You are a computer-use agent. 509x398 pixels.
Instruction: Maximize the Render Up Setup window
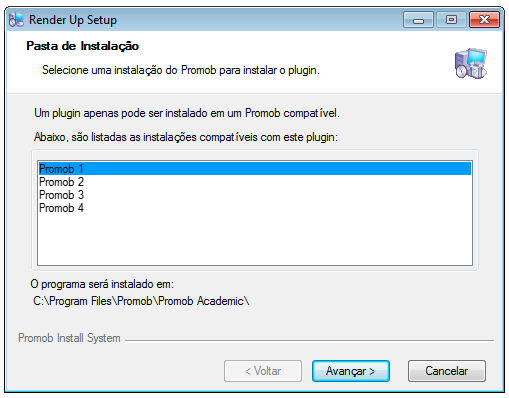click(x=451, y=20)
